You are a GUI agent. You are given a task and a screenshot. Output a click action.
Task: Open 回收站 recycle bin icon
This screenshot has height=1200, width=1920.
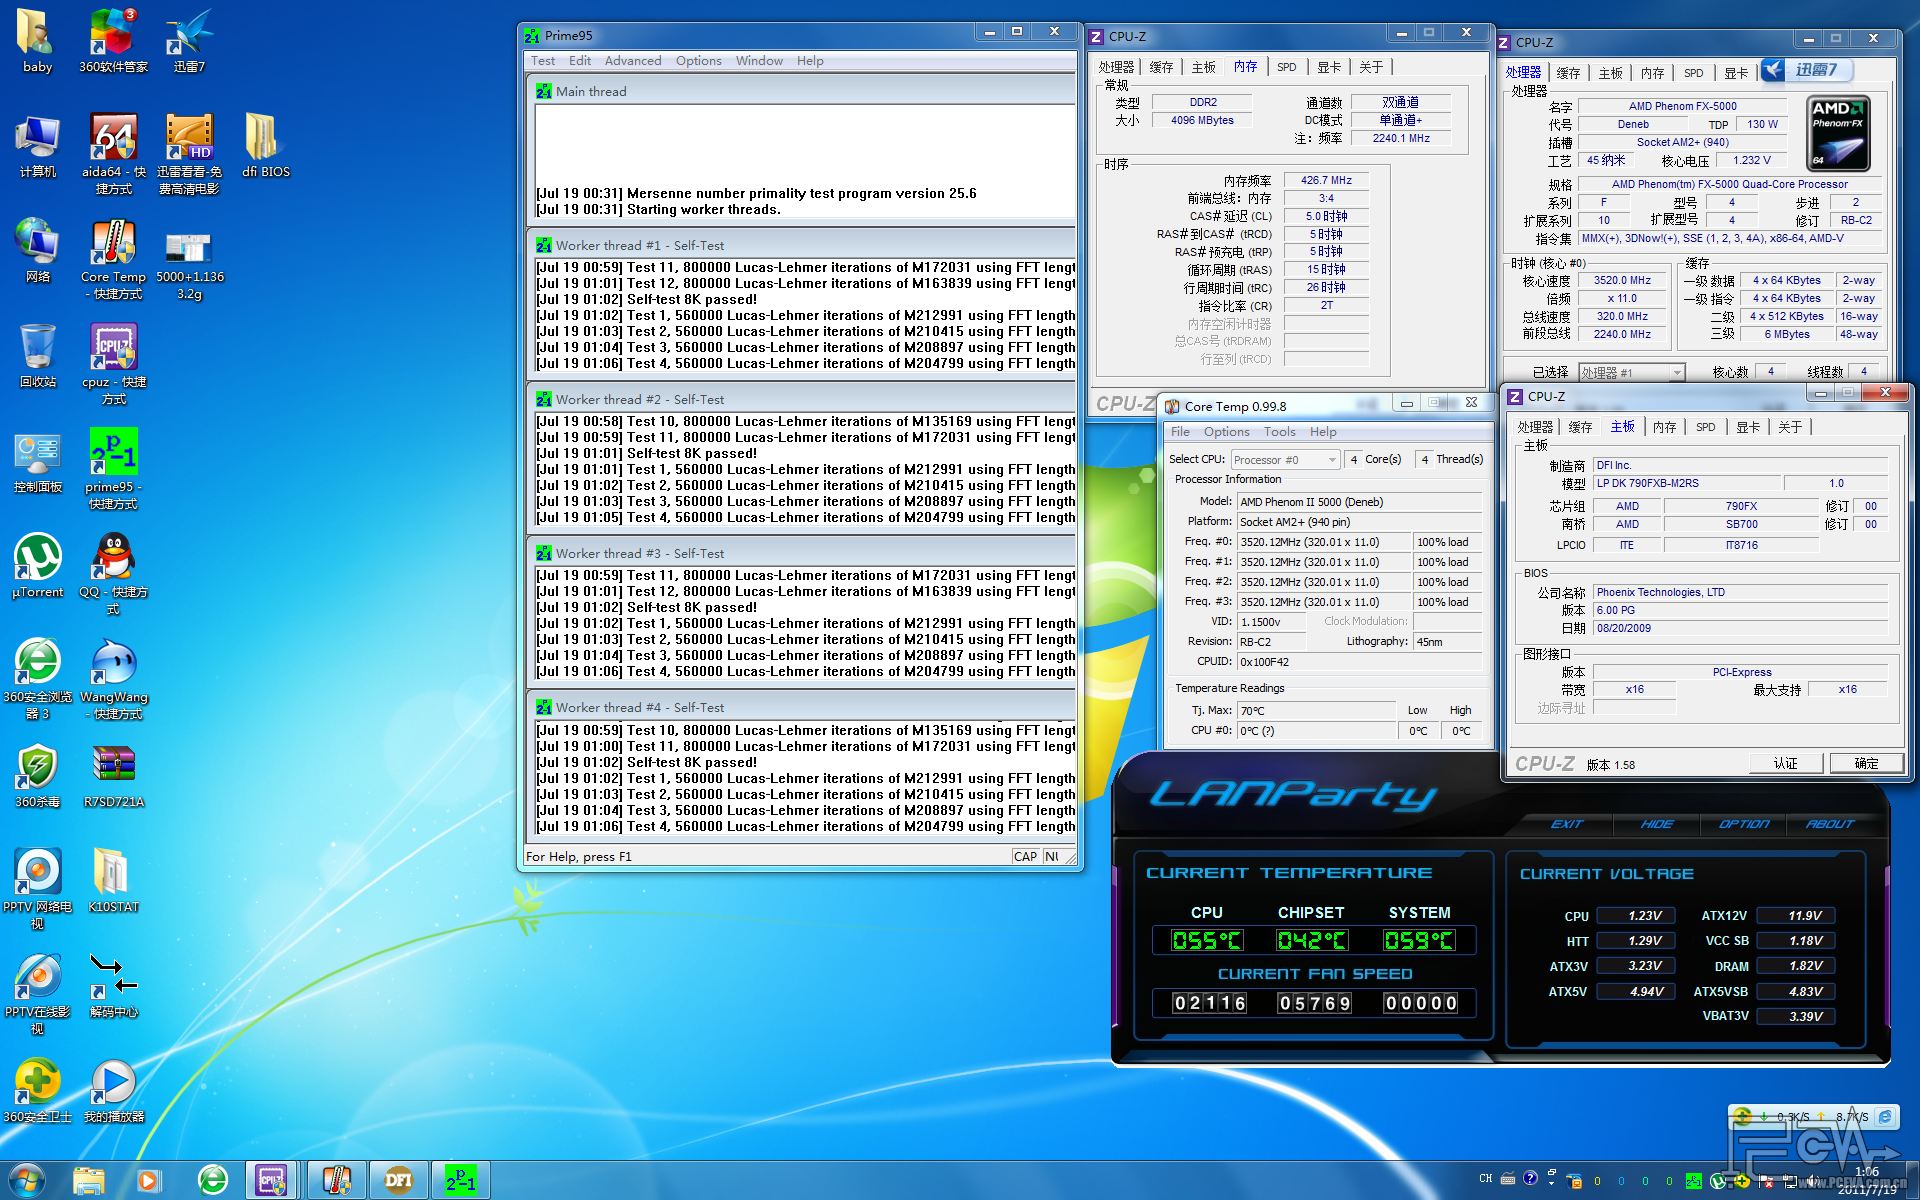coord(37,356)
